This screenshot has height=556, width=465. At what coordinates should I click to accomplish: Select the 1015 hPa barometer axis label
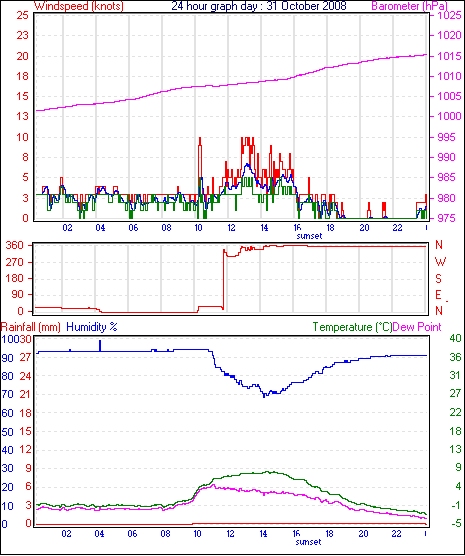click(449, 56)
